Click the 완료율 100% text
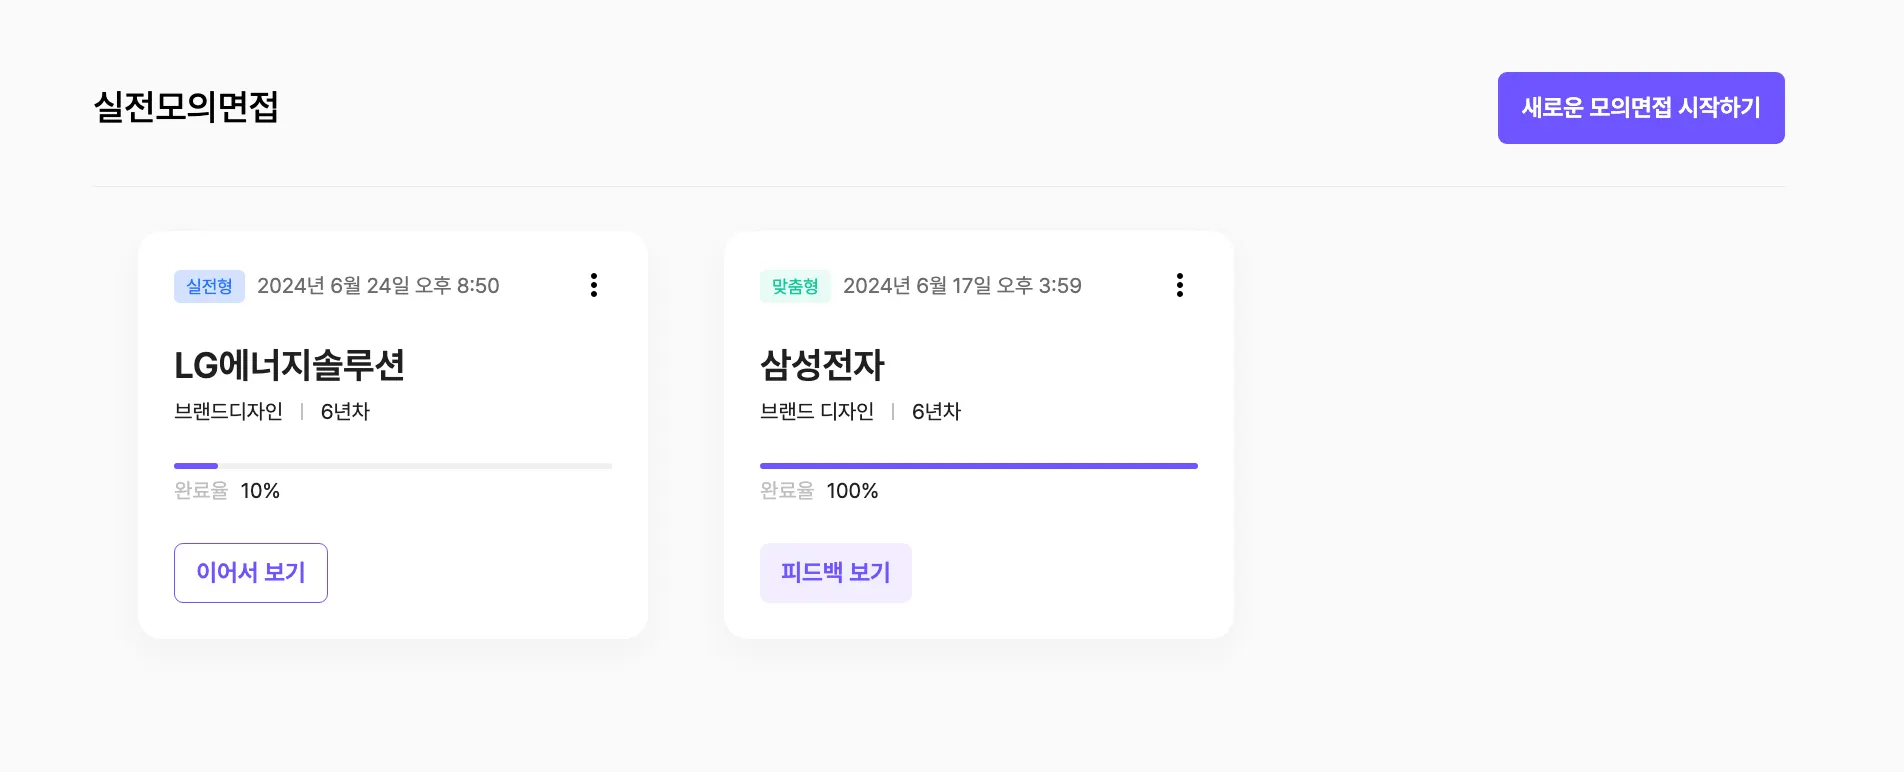Image resolution: width=1904 pixels, height=772 pixels. point(819,491)
